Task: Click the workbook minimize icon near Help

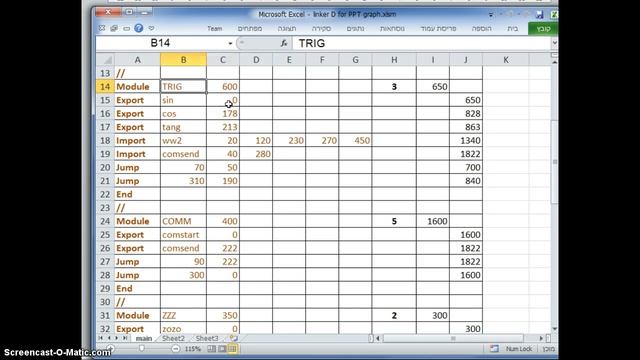Action: pyautogui.click(x=127, y=29)
